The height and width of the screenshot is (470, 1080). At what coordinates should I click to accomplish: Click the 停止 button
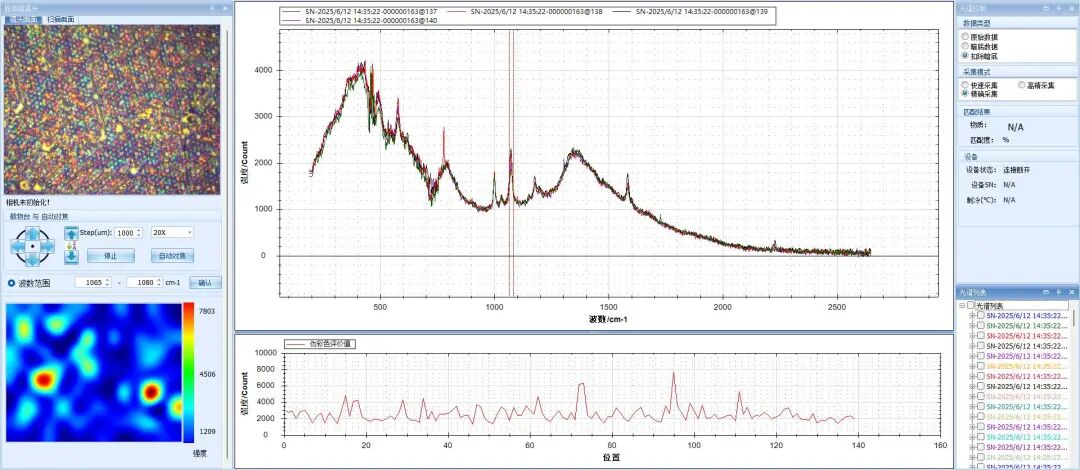110,256
